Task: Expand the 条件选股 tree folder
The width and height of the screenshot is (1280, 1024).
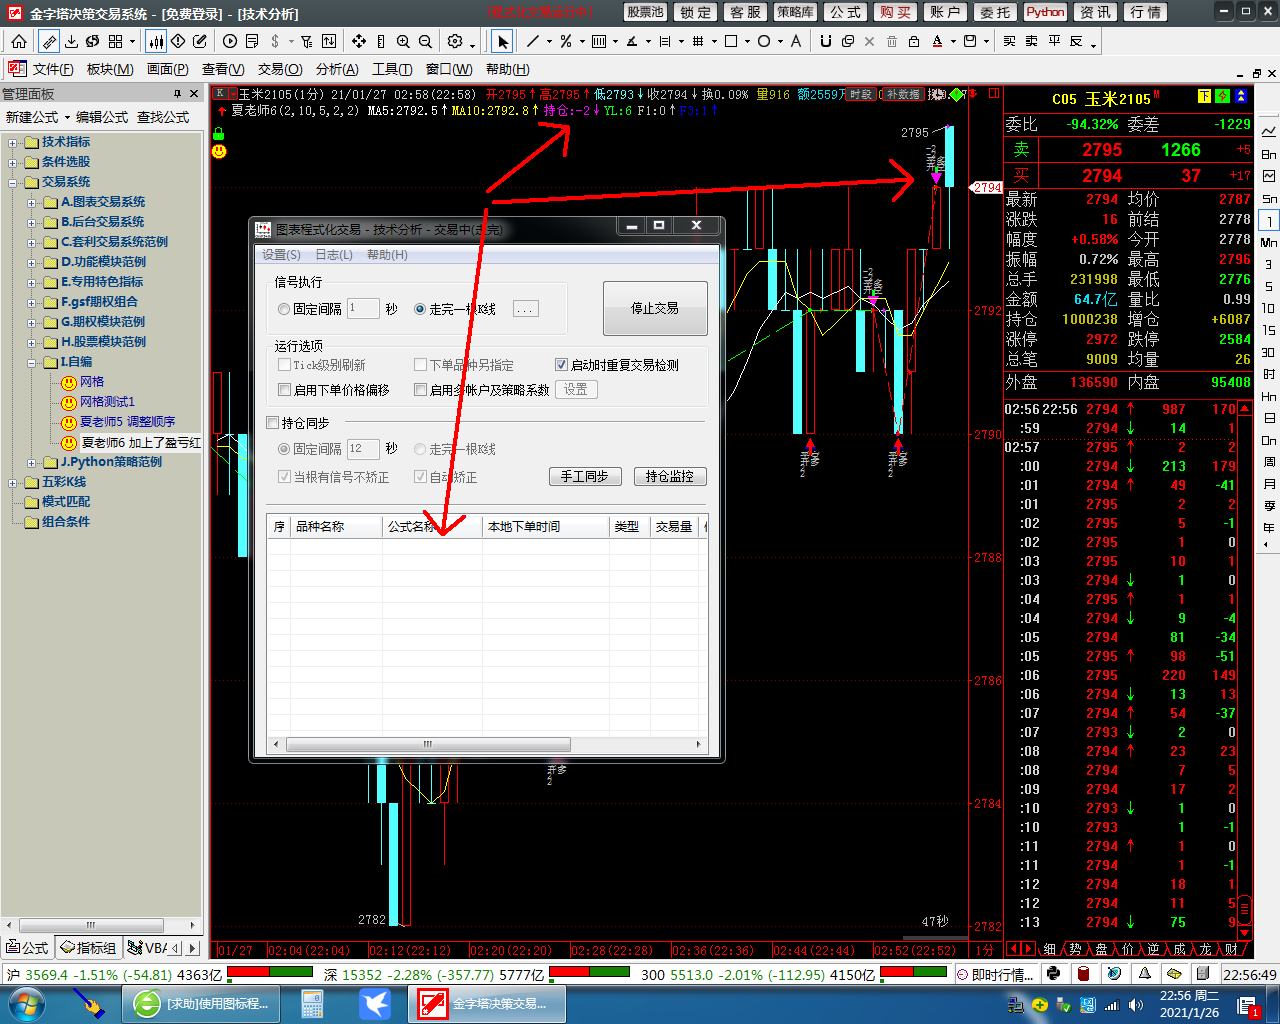Action: [13, 162]
